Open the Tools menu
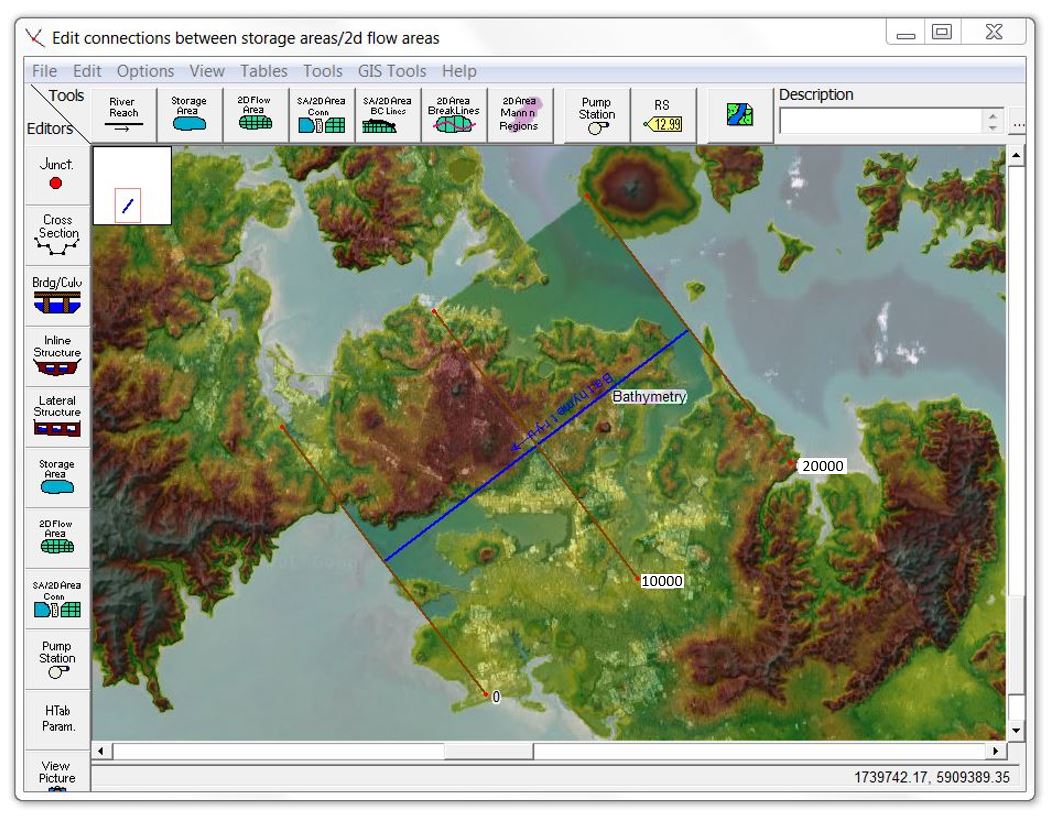 coord(323,71)
